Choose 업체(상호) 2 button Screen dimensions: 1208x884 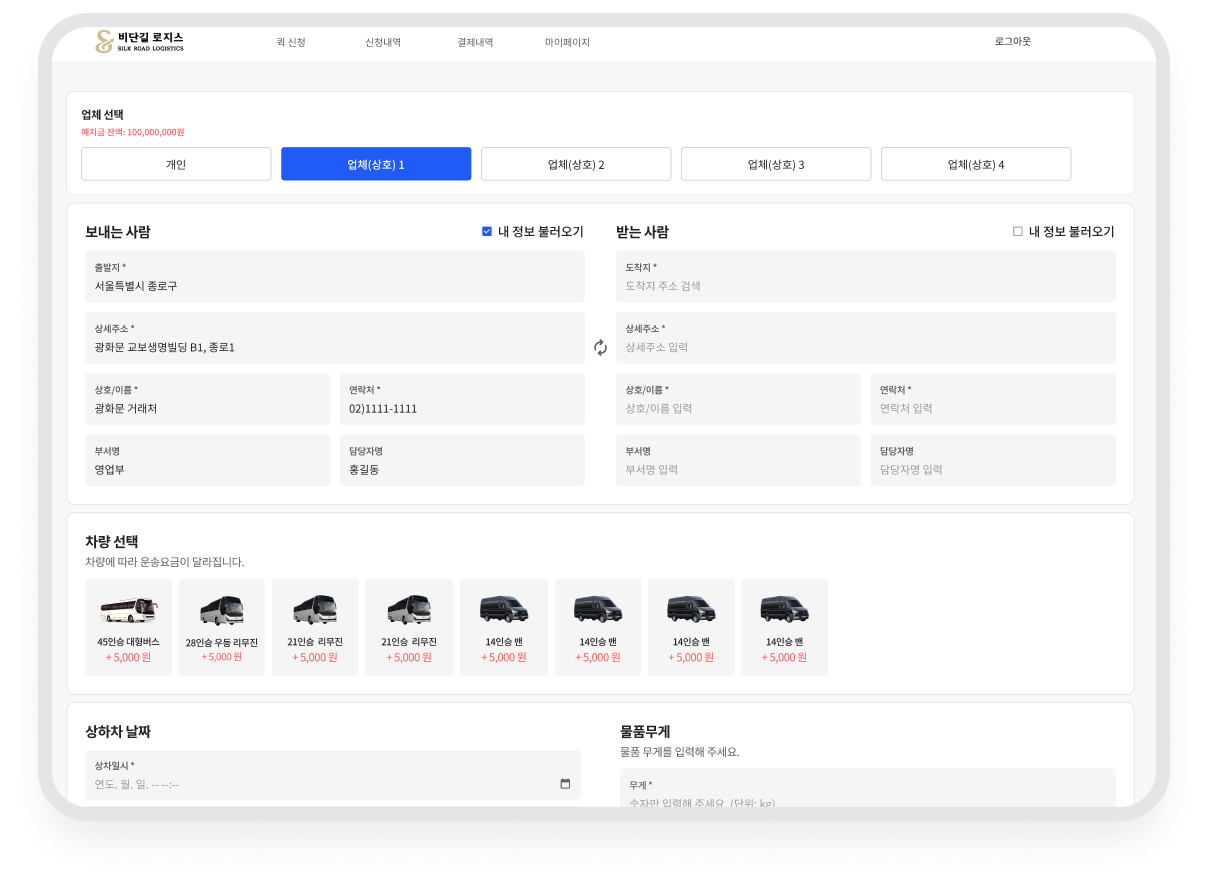coord(576,164)
